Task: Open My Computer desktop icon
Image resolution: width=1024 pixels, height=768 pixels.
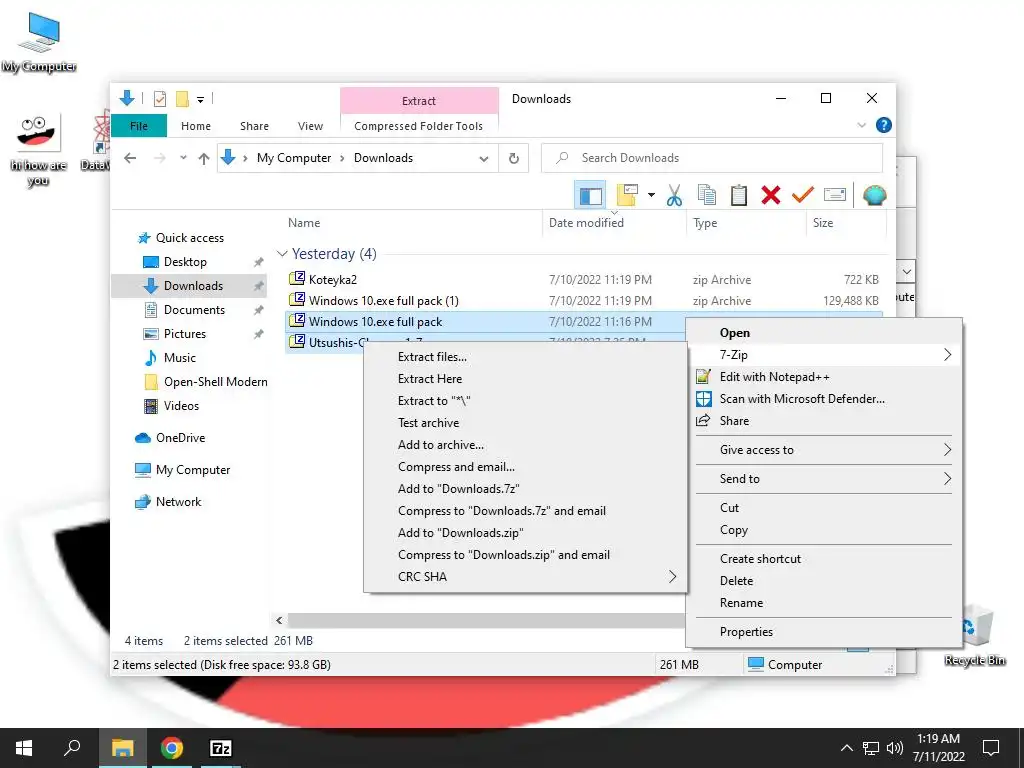Action: pos(39,43)
